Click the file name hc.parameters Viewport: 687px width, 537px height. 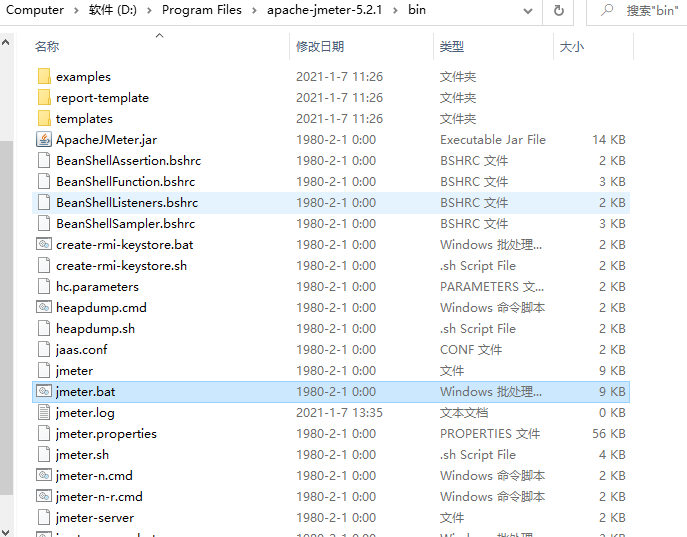97,287
